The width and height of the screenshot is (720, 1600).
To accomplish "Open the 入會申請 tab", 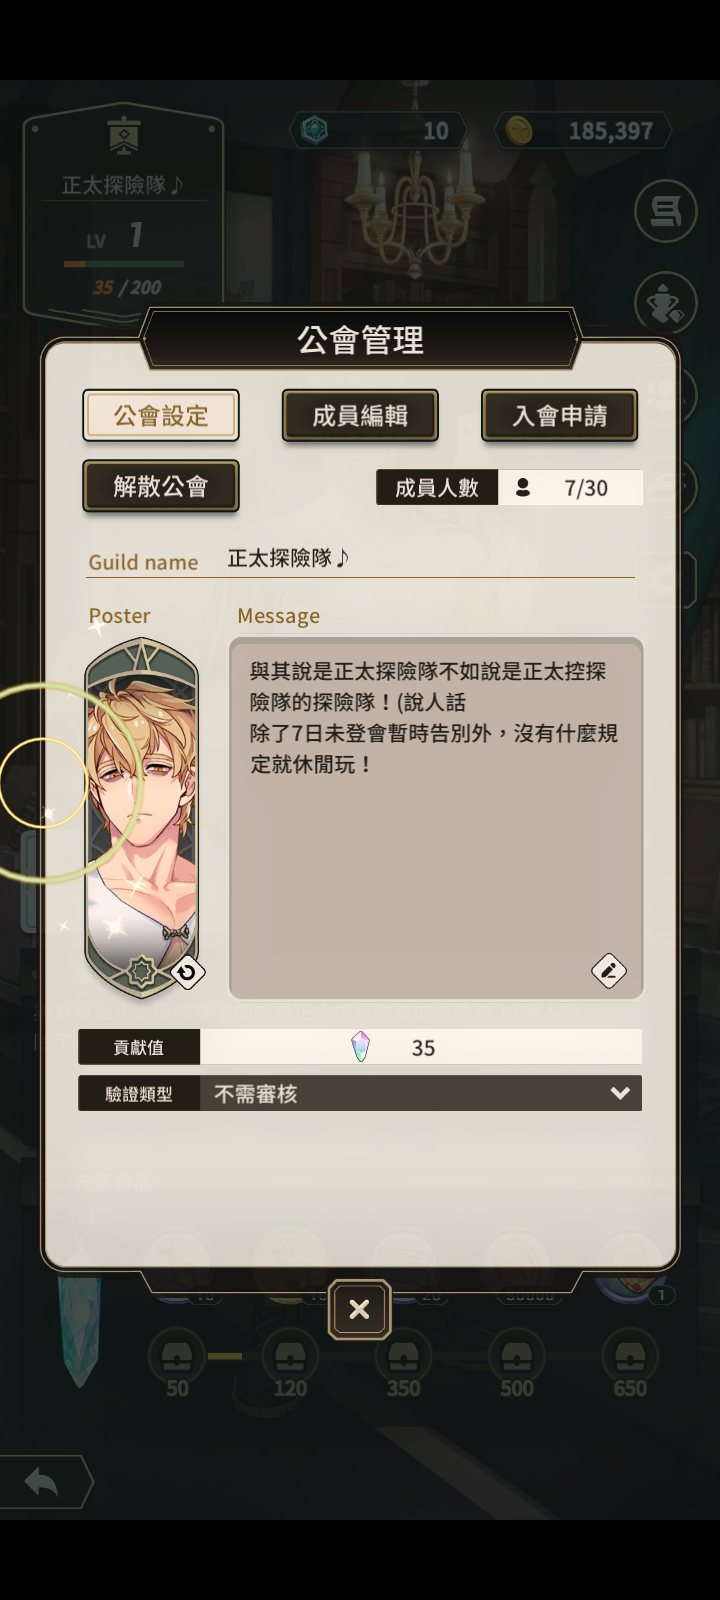I will pyautogui.click(x=560, y=416).
